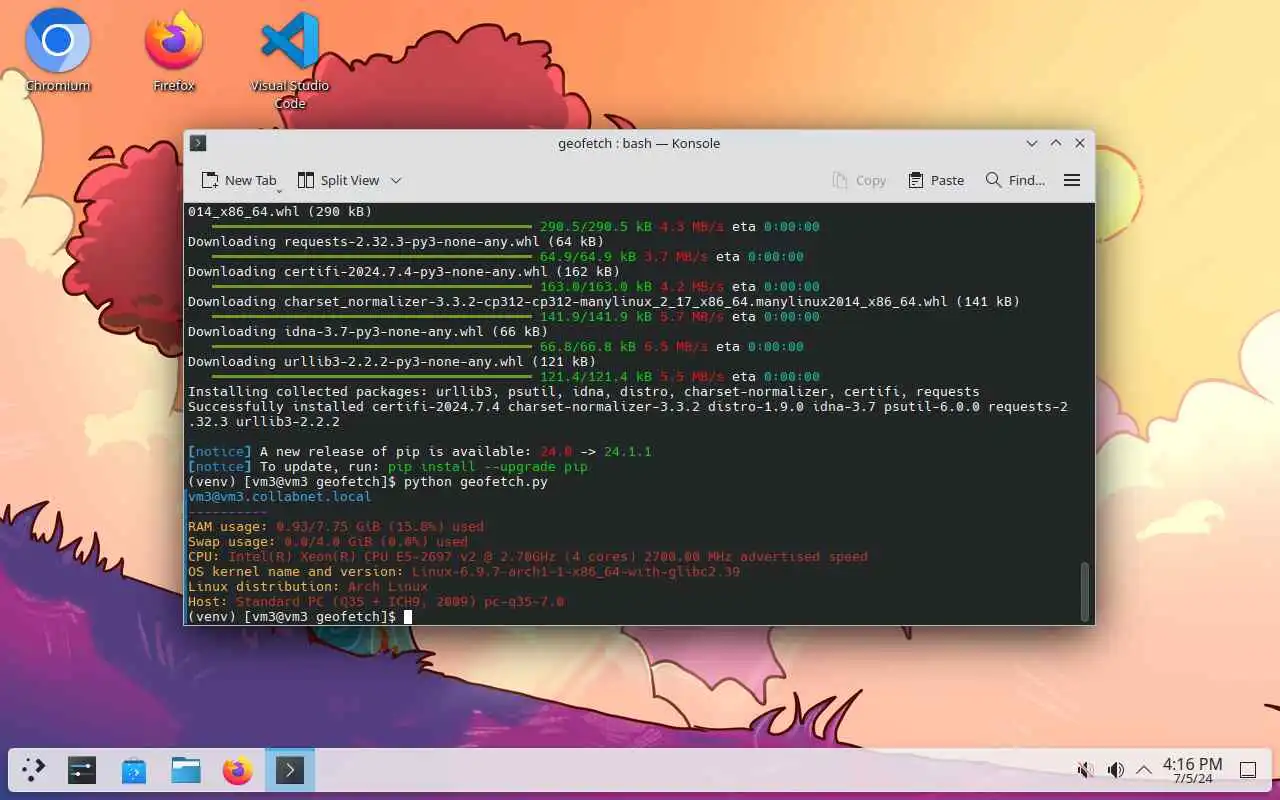The image size is (1280, 800).
Task: Open Visual Studio Code desktop icon
Action: click(290, 60)
